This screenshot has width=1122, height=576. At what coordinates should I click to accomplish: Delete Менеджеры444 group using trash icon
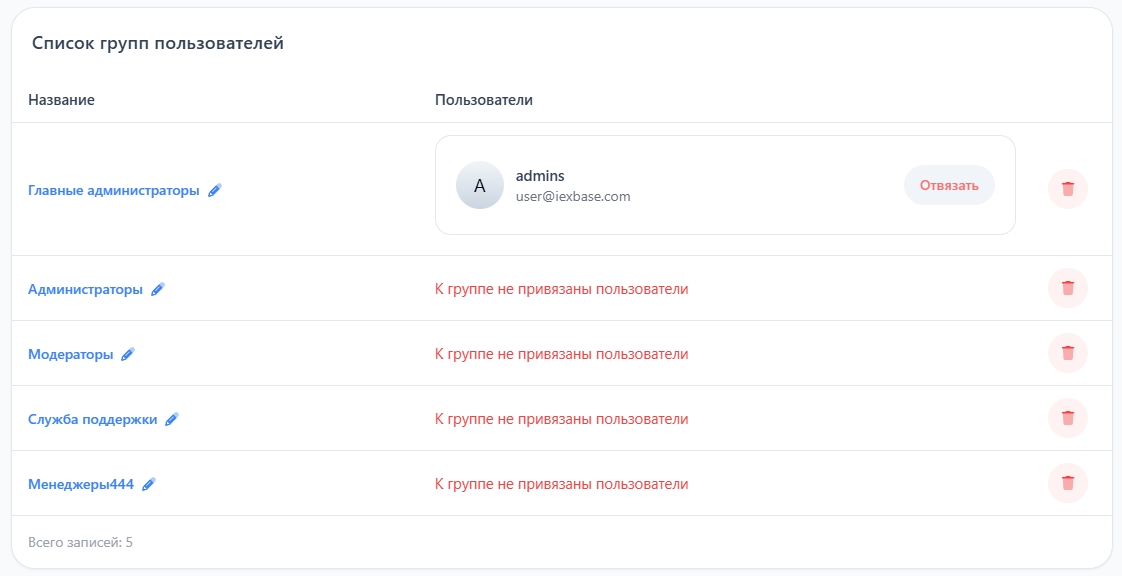tap(1067, 483)
